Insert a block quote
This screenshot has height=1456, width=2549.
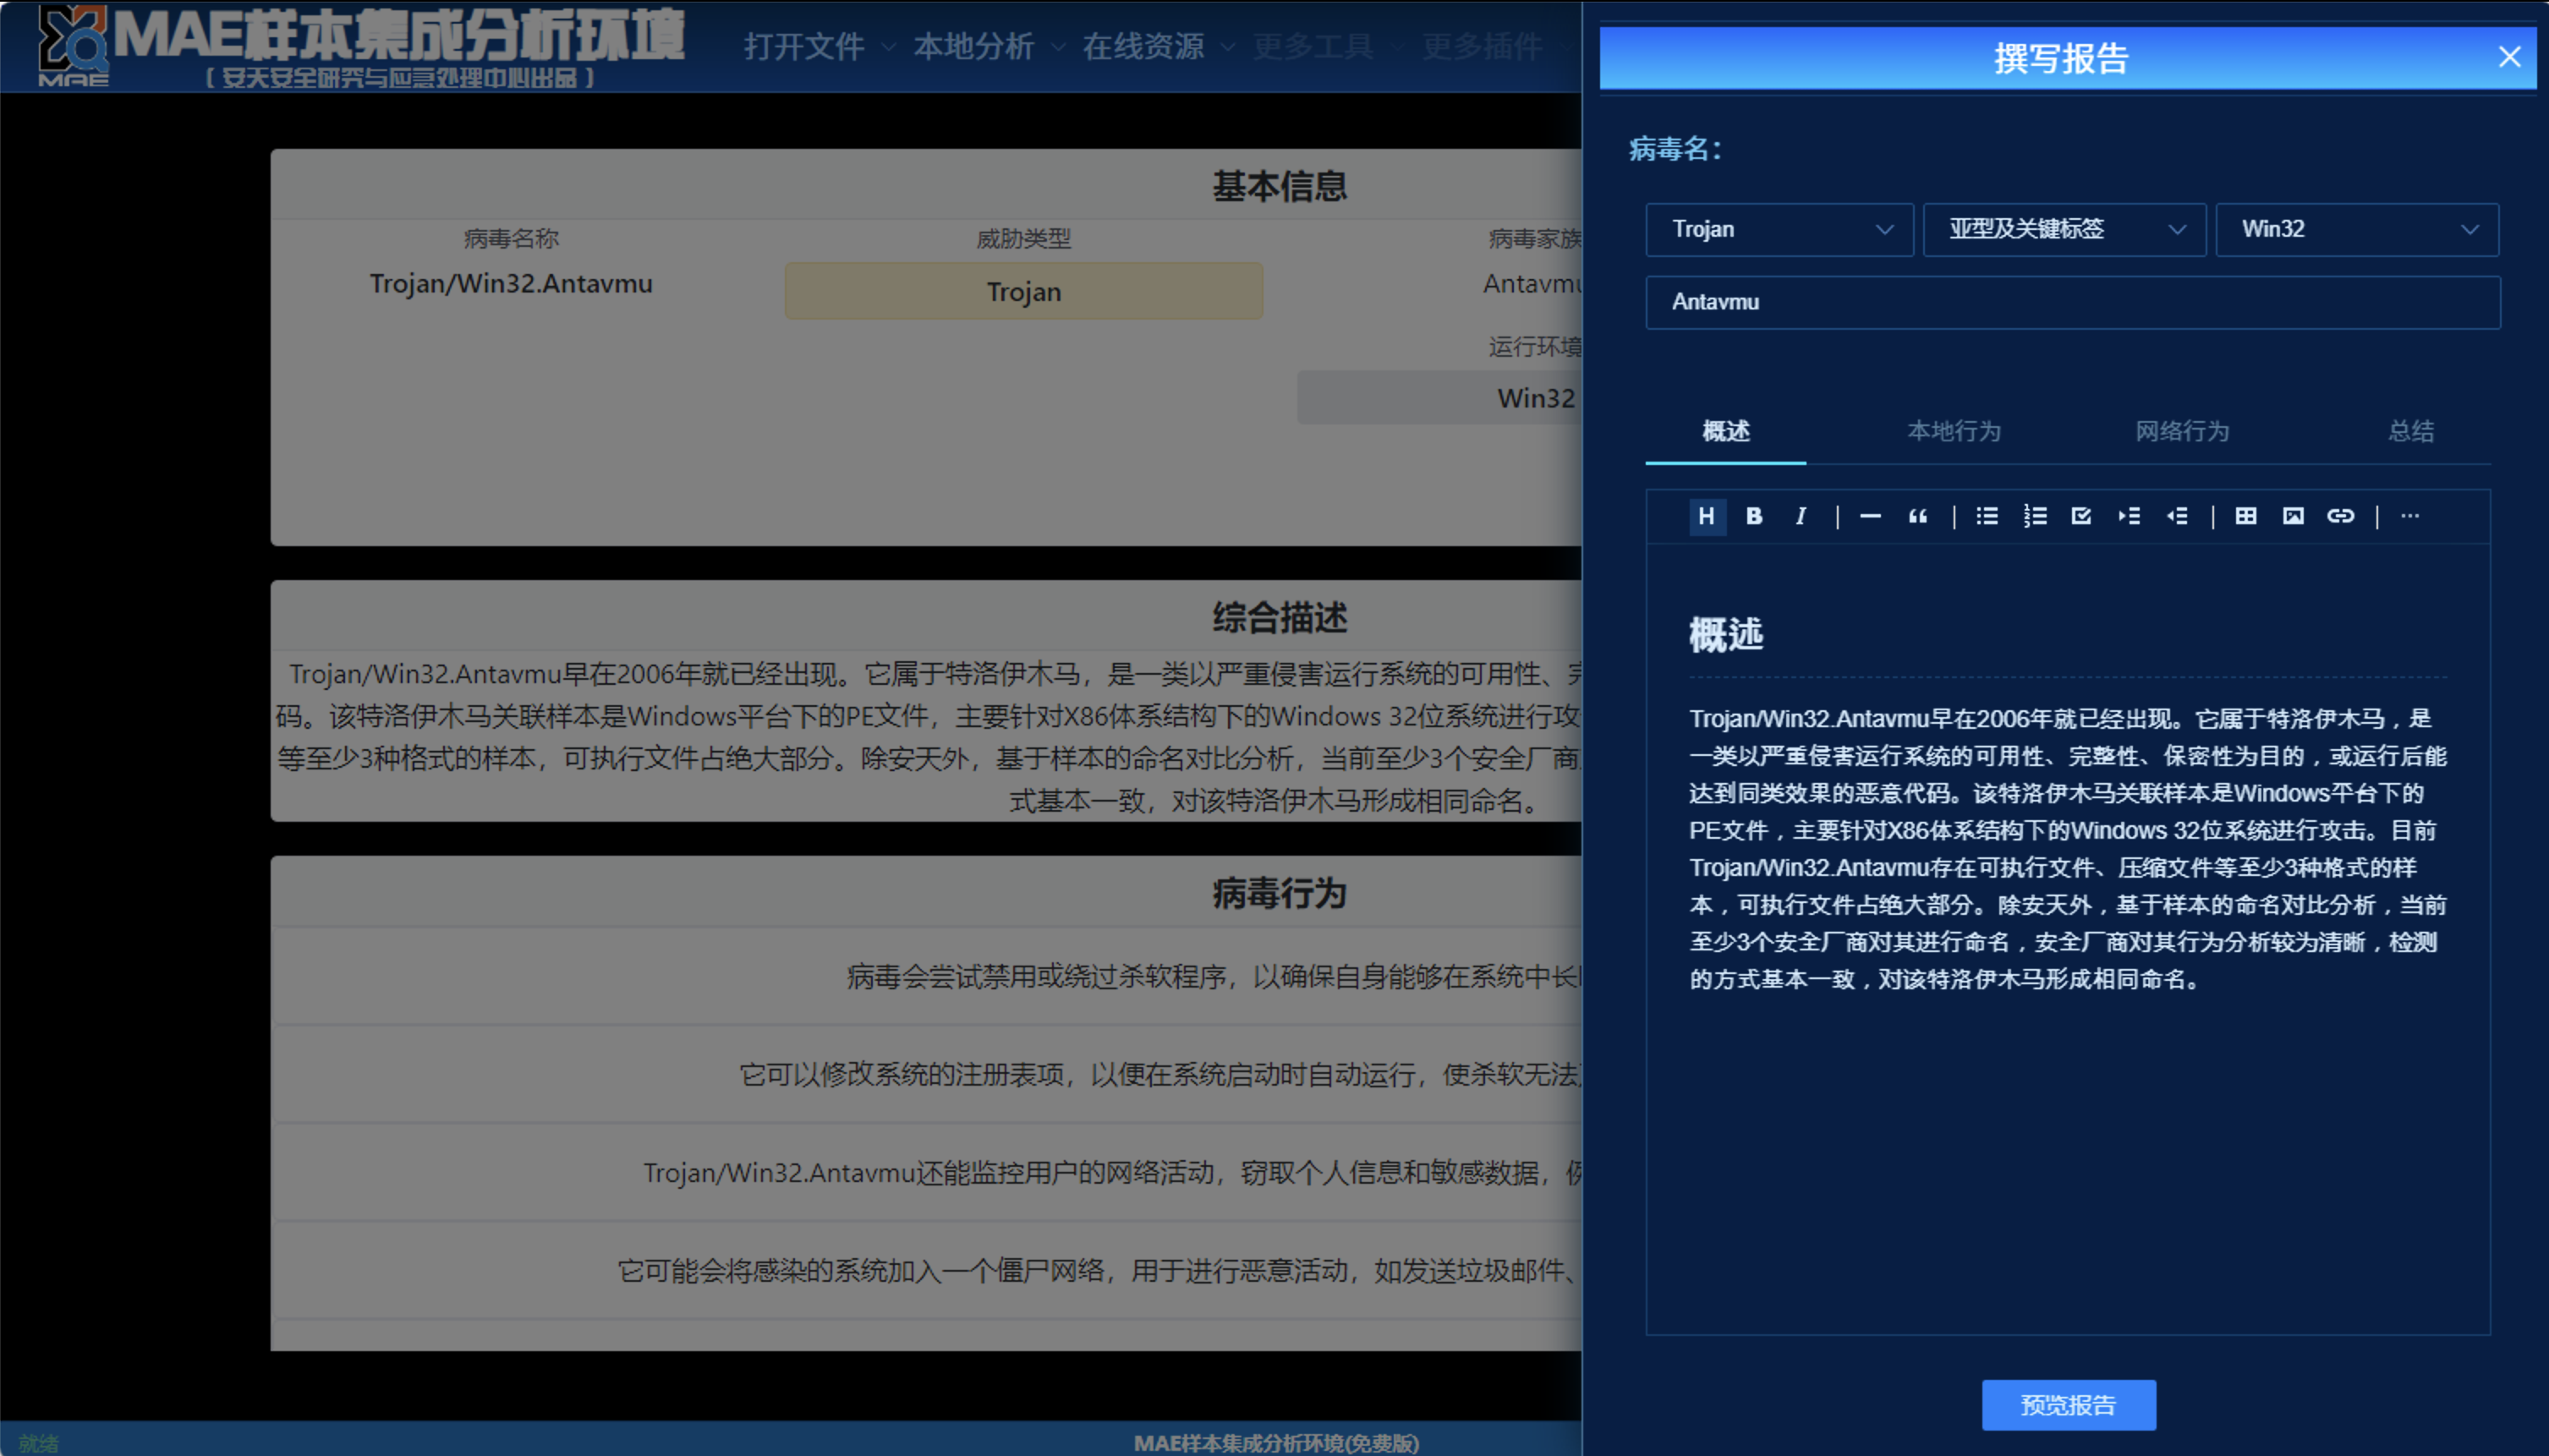pos(1917,516)
